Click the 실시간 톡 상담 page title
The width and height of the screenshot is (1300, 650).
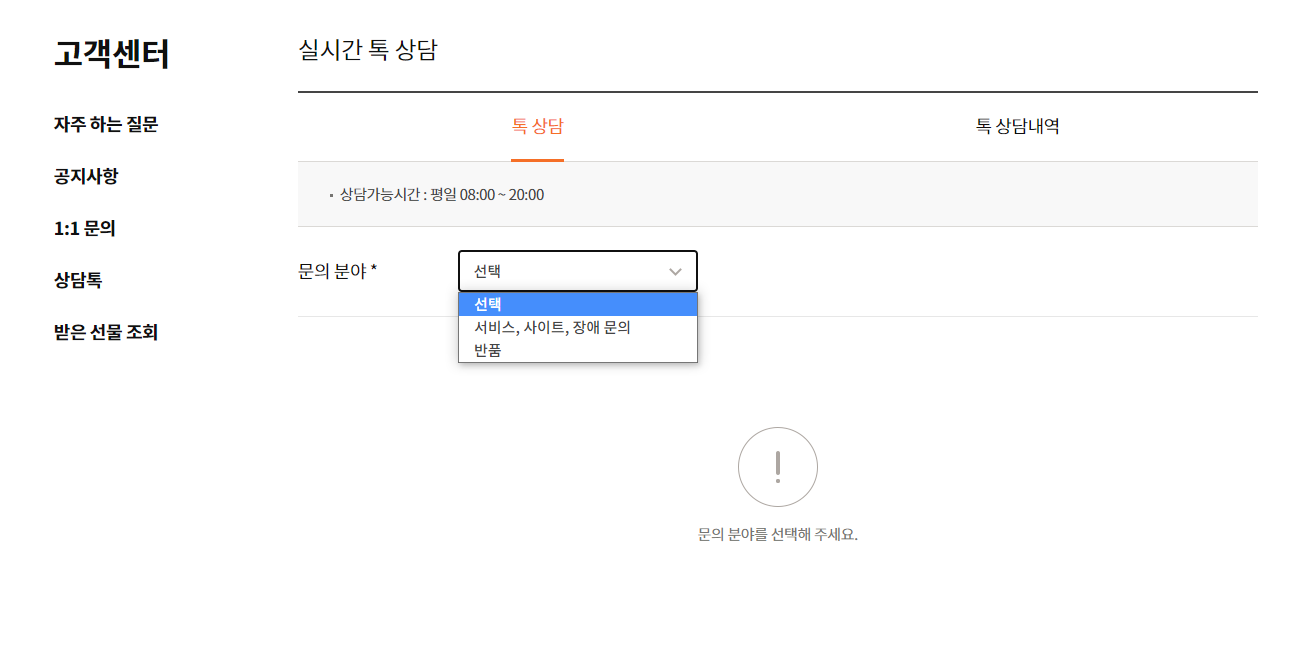pyautogui.click(x=367, y=50)
